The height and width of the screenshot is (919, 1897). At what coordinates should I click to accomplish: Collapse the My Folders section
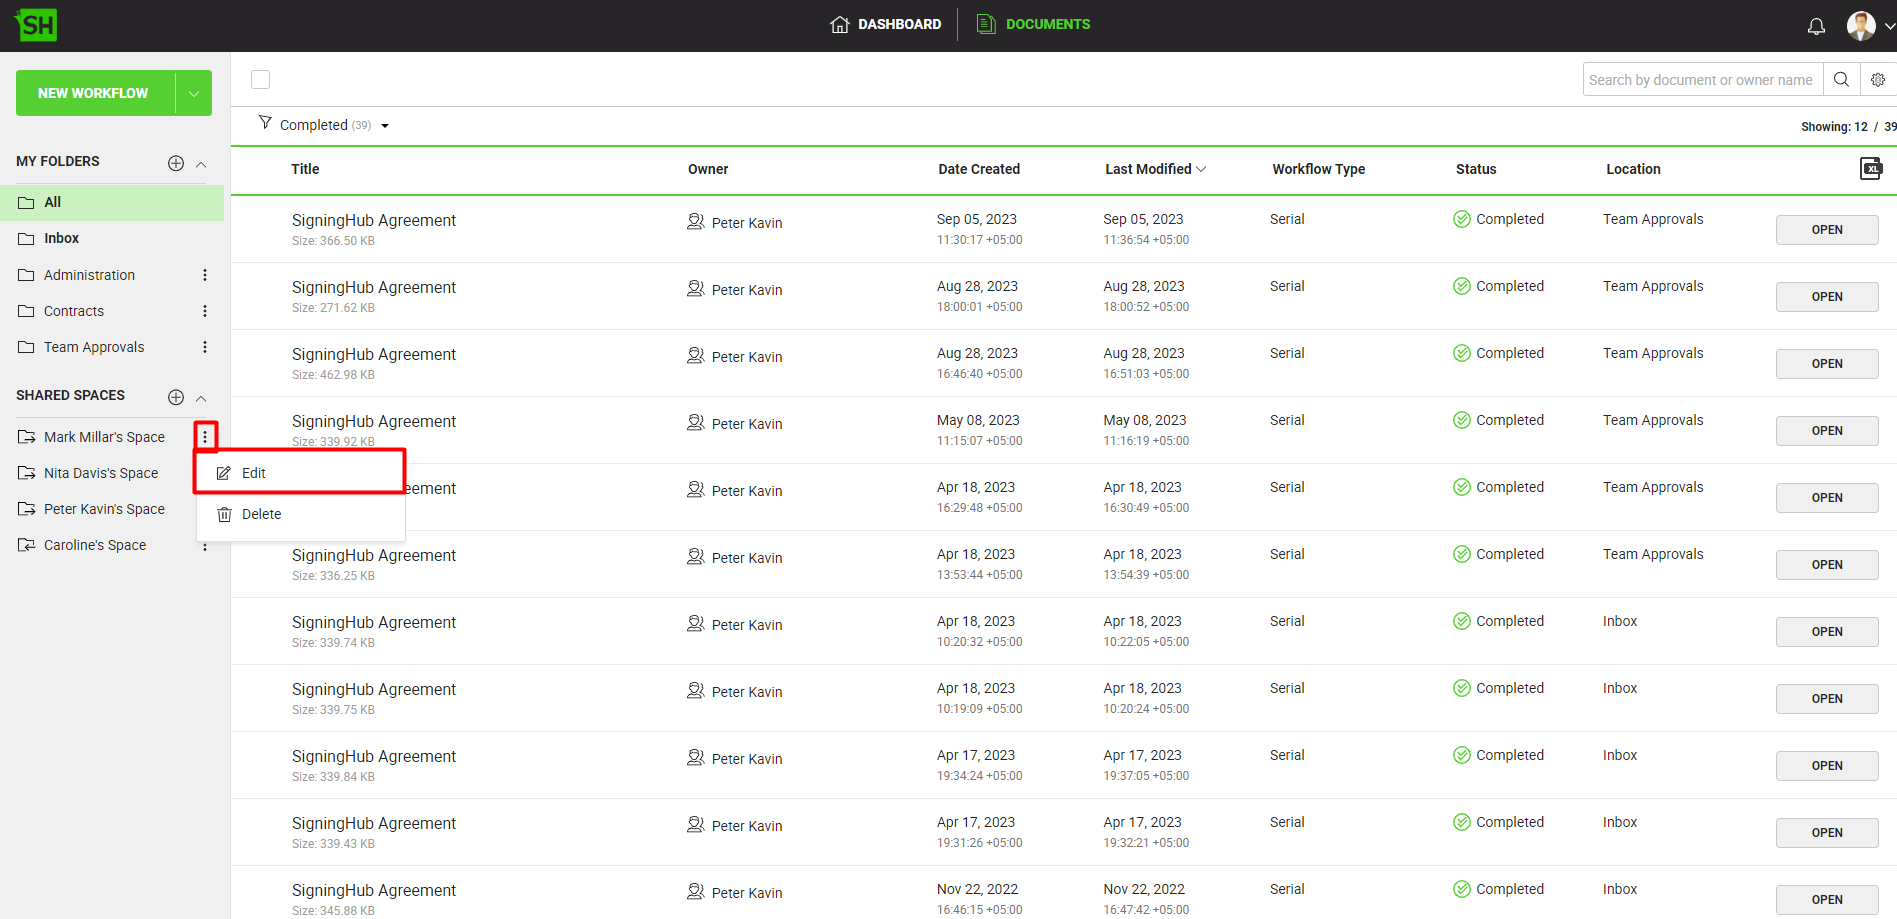click(201, 164)
